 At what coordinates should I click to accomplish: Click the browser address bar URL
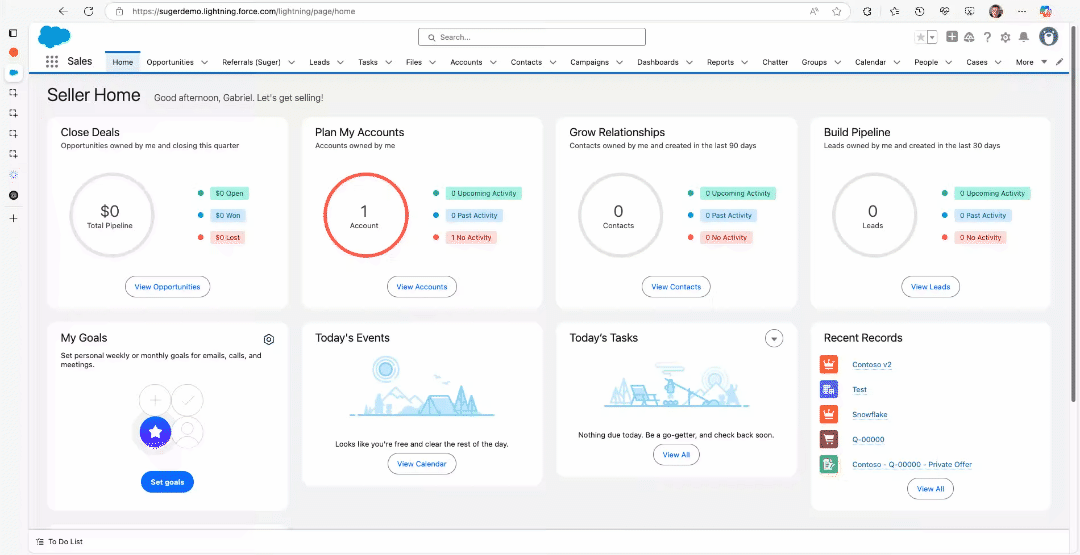coord(244,12)
